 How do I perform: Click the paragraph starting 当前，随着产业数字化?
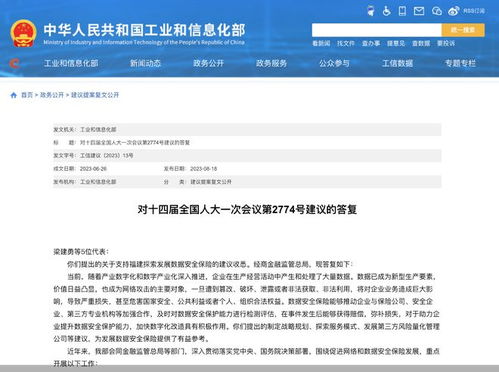[x=247, y=308]
